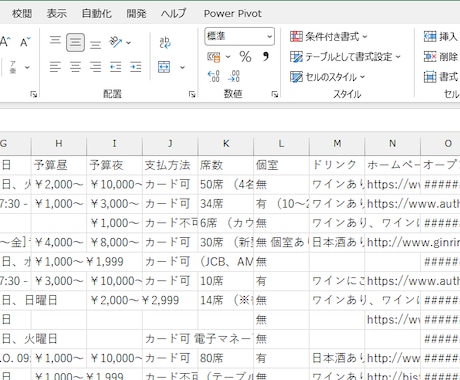The width and height of the screenshot is (460, 380).
Task: Open 校閲 ribbon tab
Action: tap(22, 14)
